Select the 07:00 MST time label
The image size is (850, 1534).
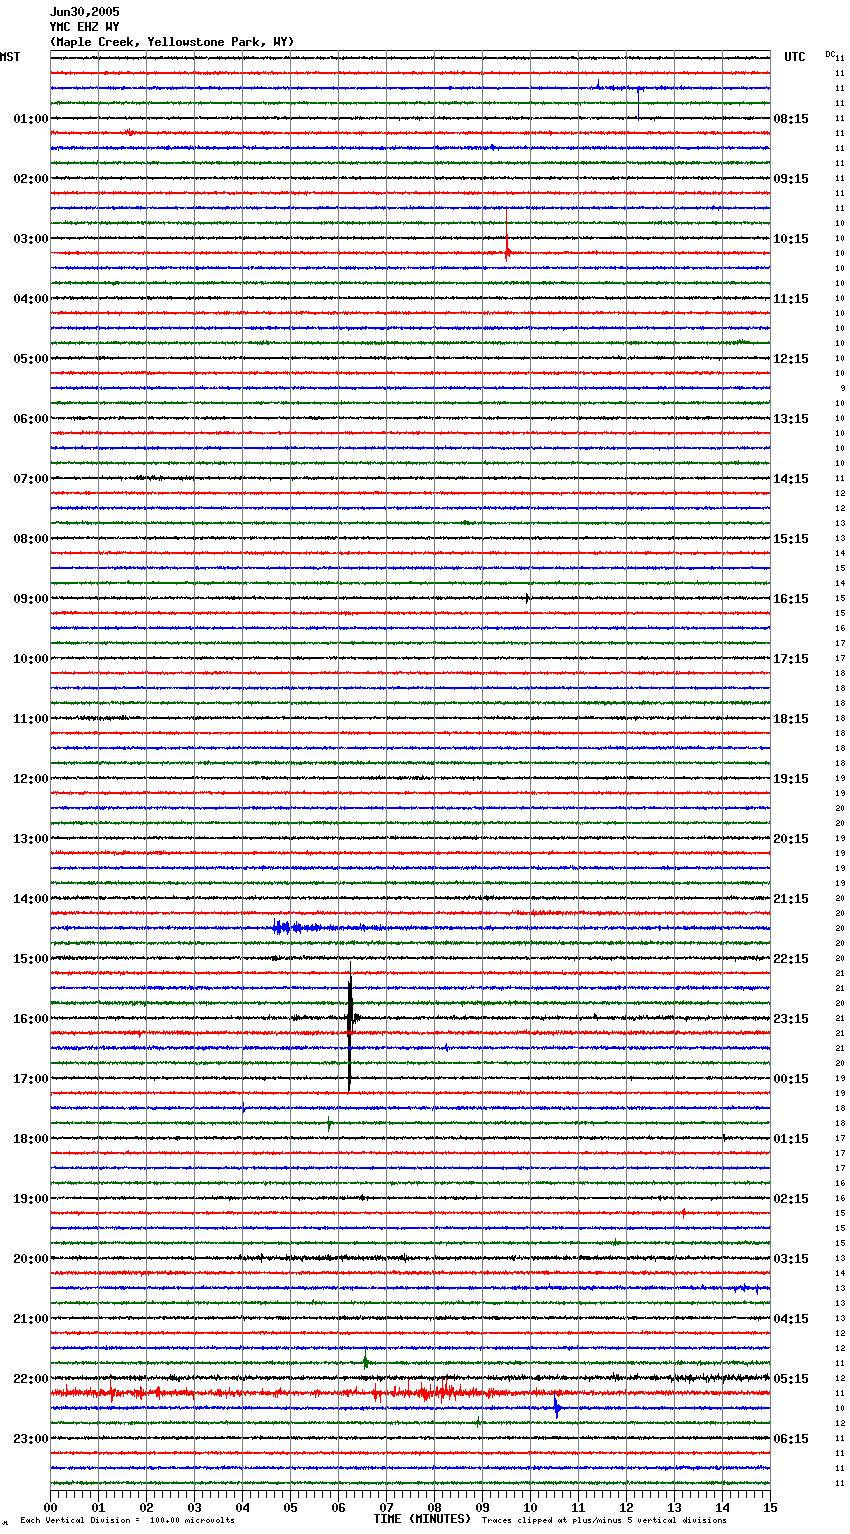[x=31, y=479]
